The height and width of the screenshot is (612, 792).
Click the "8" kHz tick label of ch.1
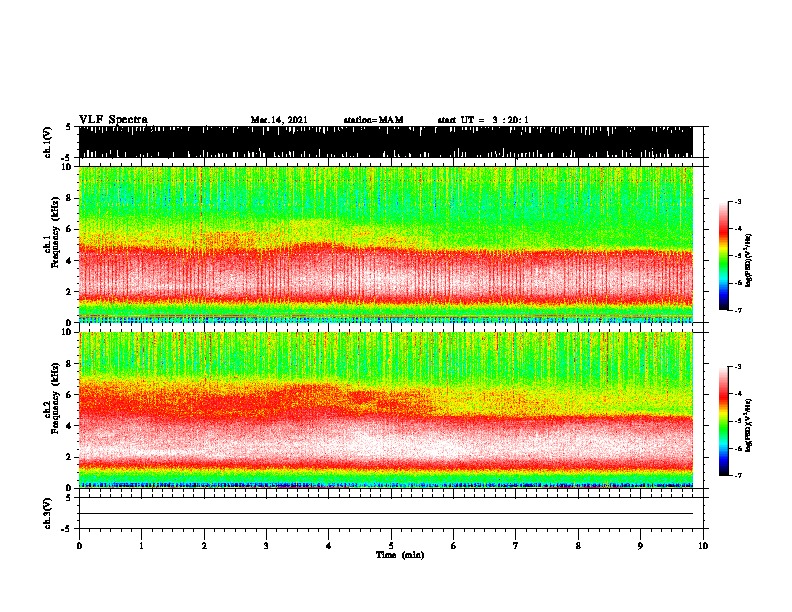tap(70, 198)
